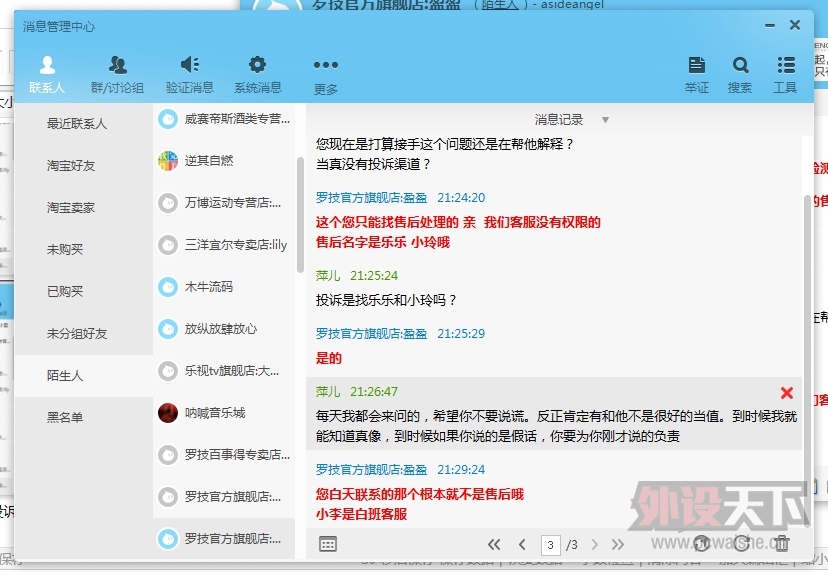Click 陌生人 link in background chat title
The width and height of the screenshot is (828, 576).
pos(500,5)
